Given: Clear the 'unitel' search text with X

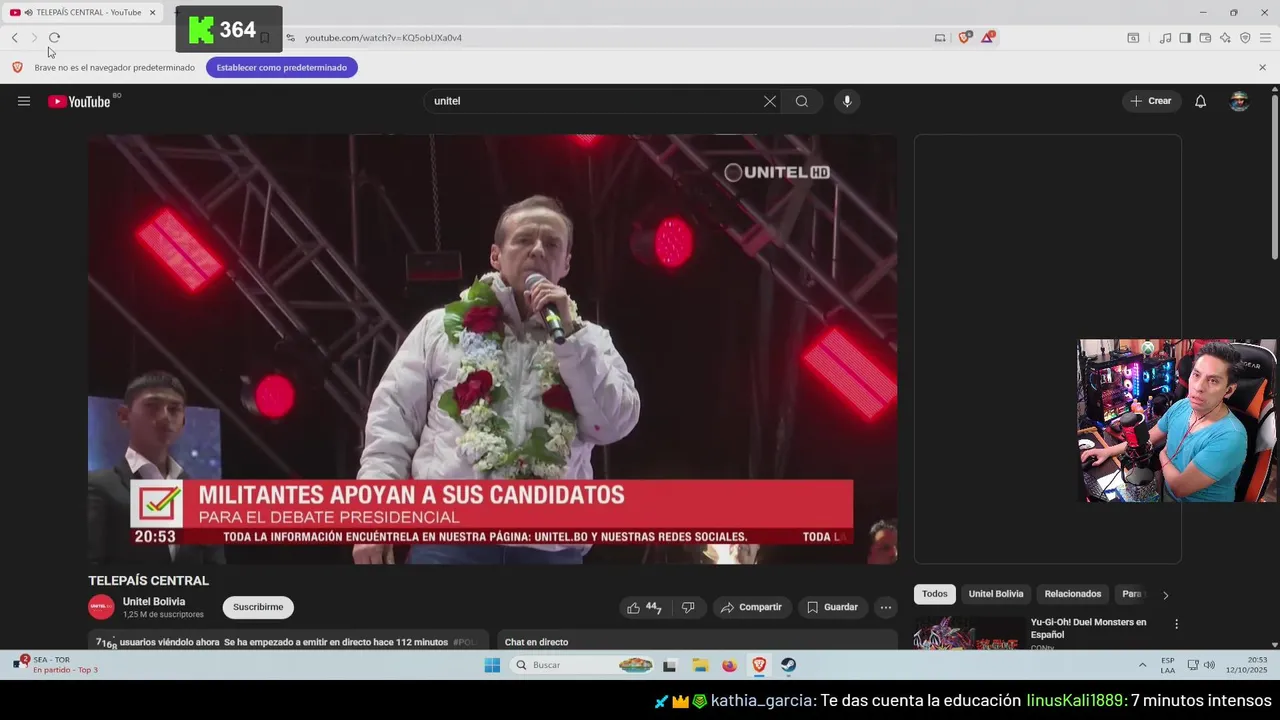Looking at the screenshot, I should [x=770, y=101].
